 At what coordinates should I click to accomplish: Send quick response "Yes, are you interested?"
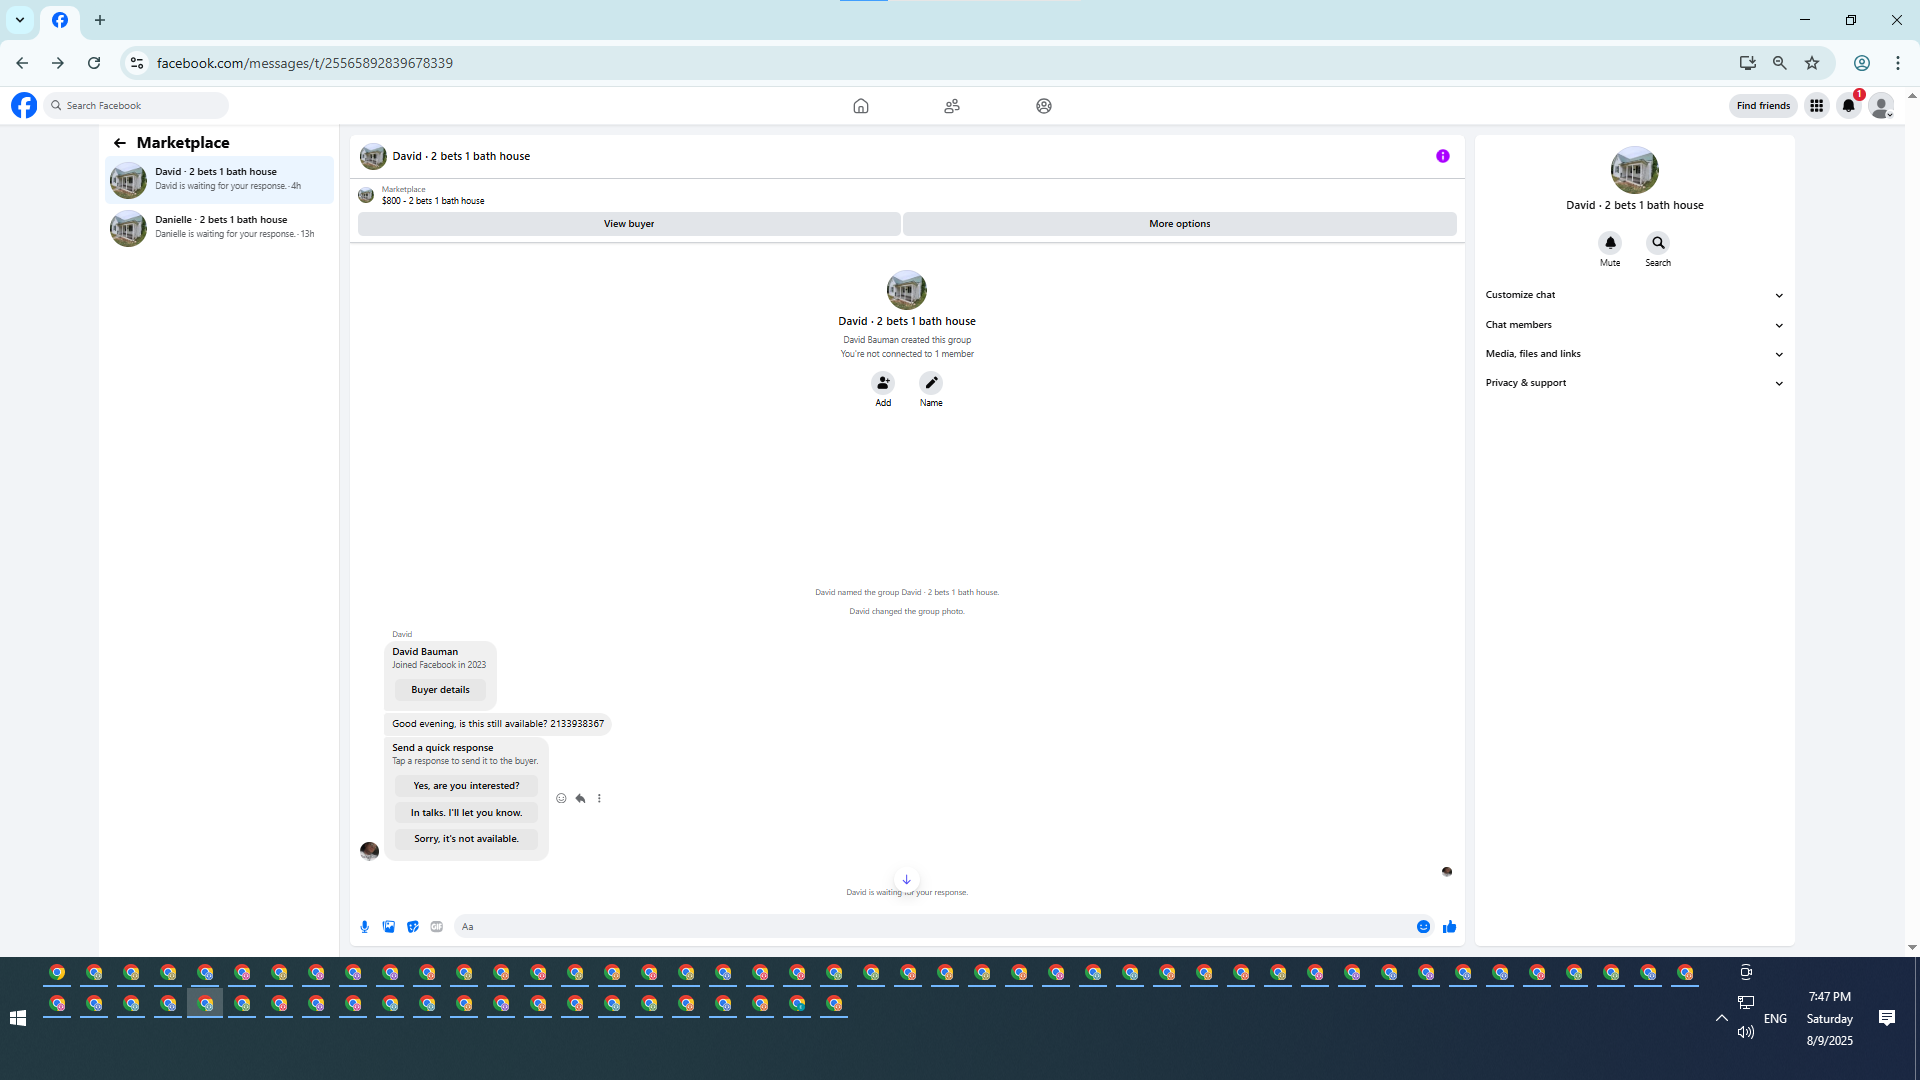(x=466, y=786)
